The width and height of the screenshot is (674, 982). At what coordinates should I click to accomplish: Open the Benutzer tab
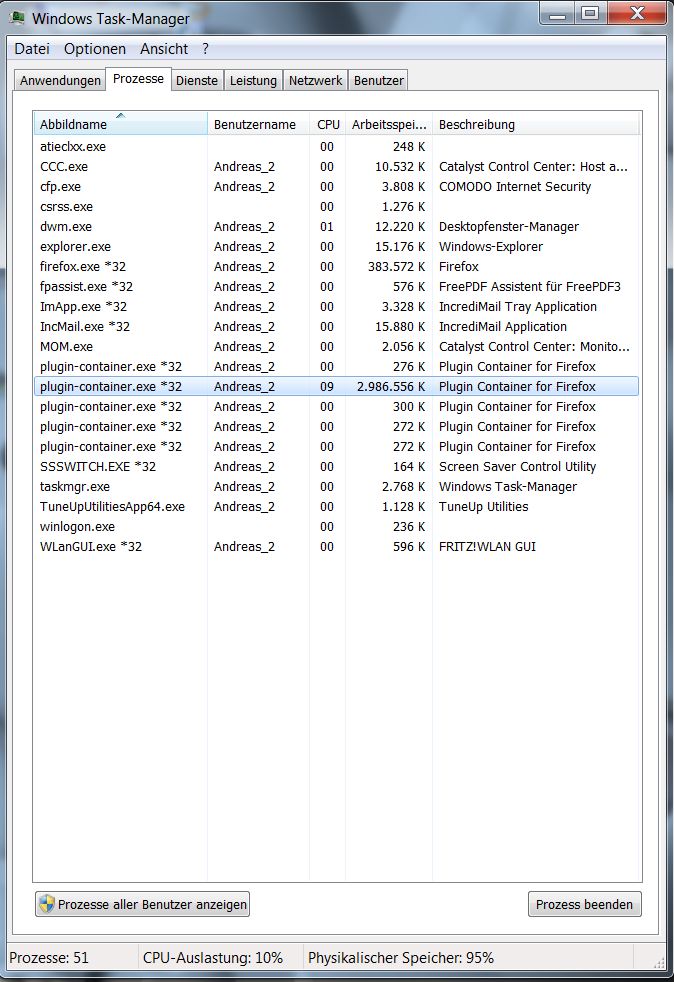coord(378,80)
